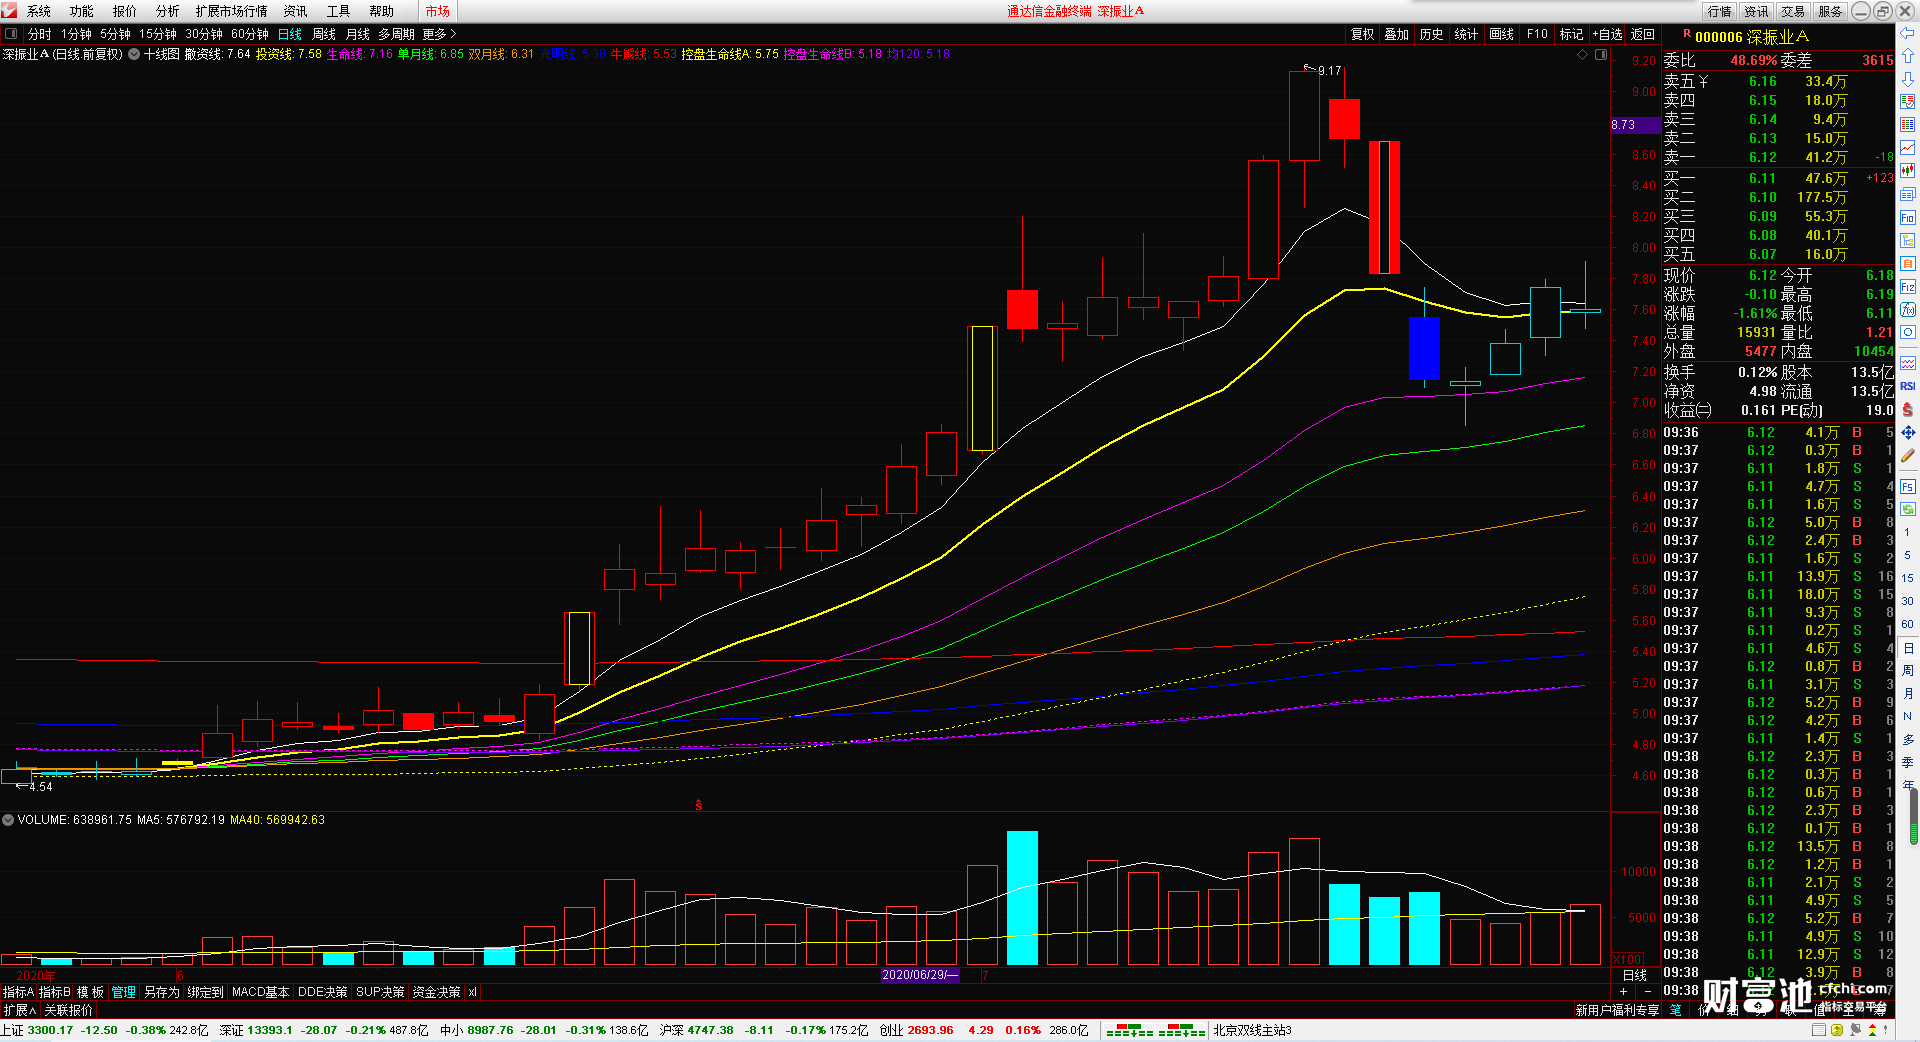1920x1042 pixels.
Task: Click the plus zoom button below price axis
Action: pyautogui.click(x=1623, y=991)
